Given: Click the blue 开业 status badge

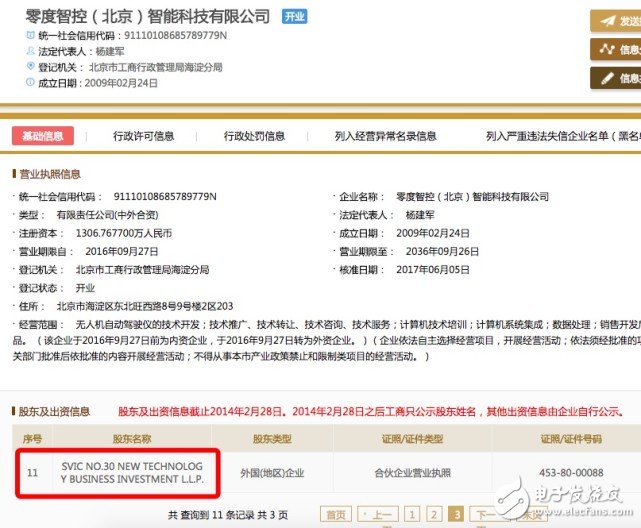Looking at the screenshot, I should tap(294, 17).
